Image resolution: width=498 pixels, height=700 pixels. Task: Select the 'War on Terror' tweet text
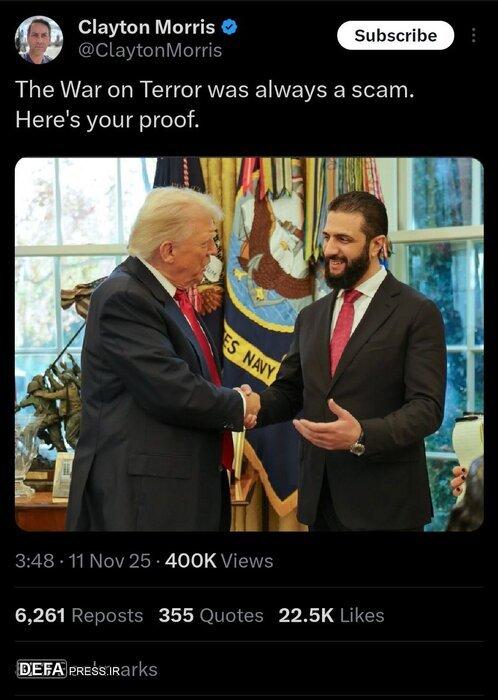pyautogui.click(x=215, y=90)
